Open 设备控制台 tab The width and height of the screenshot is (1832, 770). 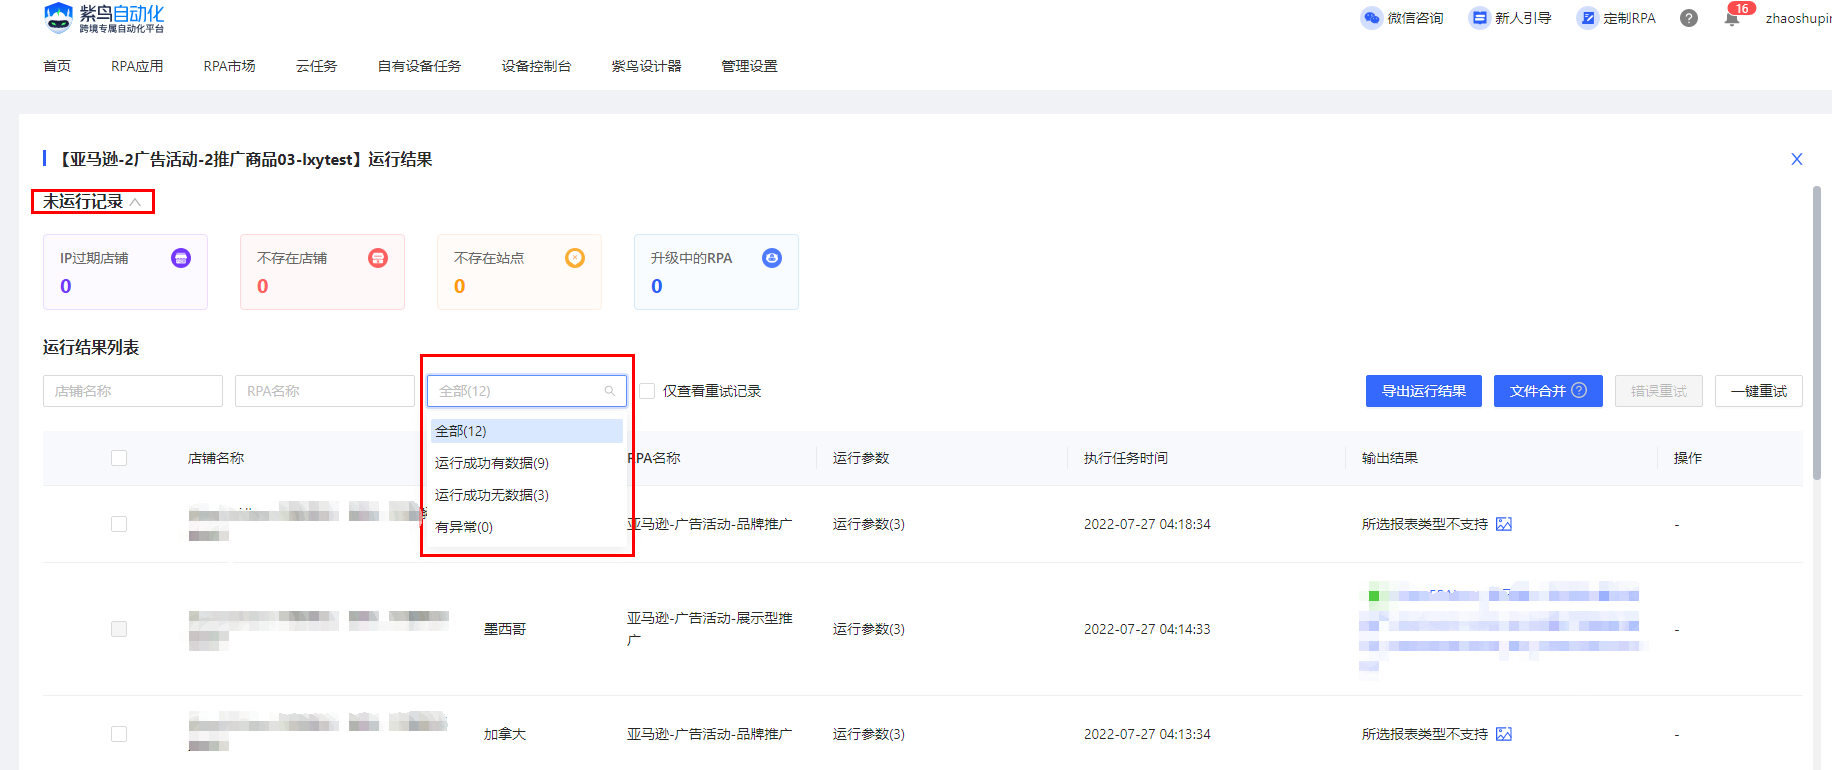coord(537,66)
